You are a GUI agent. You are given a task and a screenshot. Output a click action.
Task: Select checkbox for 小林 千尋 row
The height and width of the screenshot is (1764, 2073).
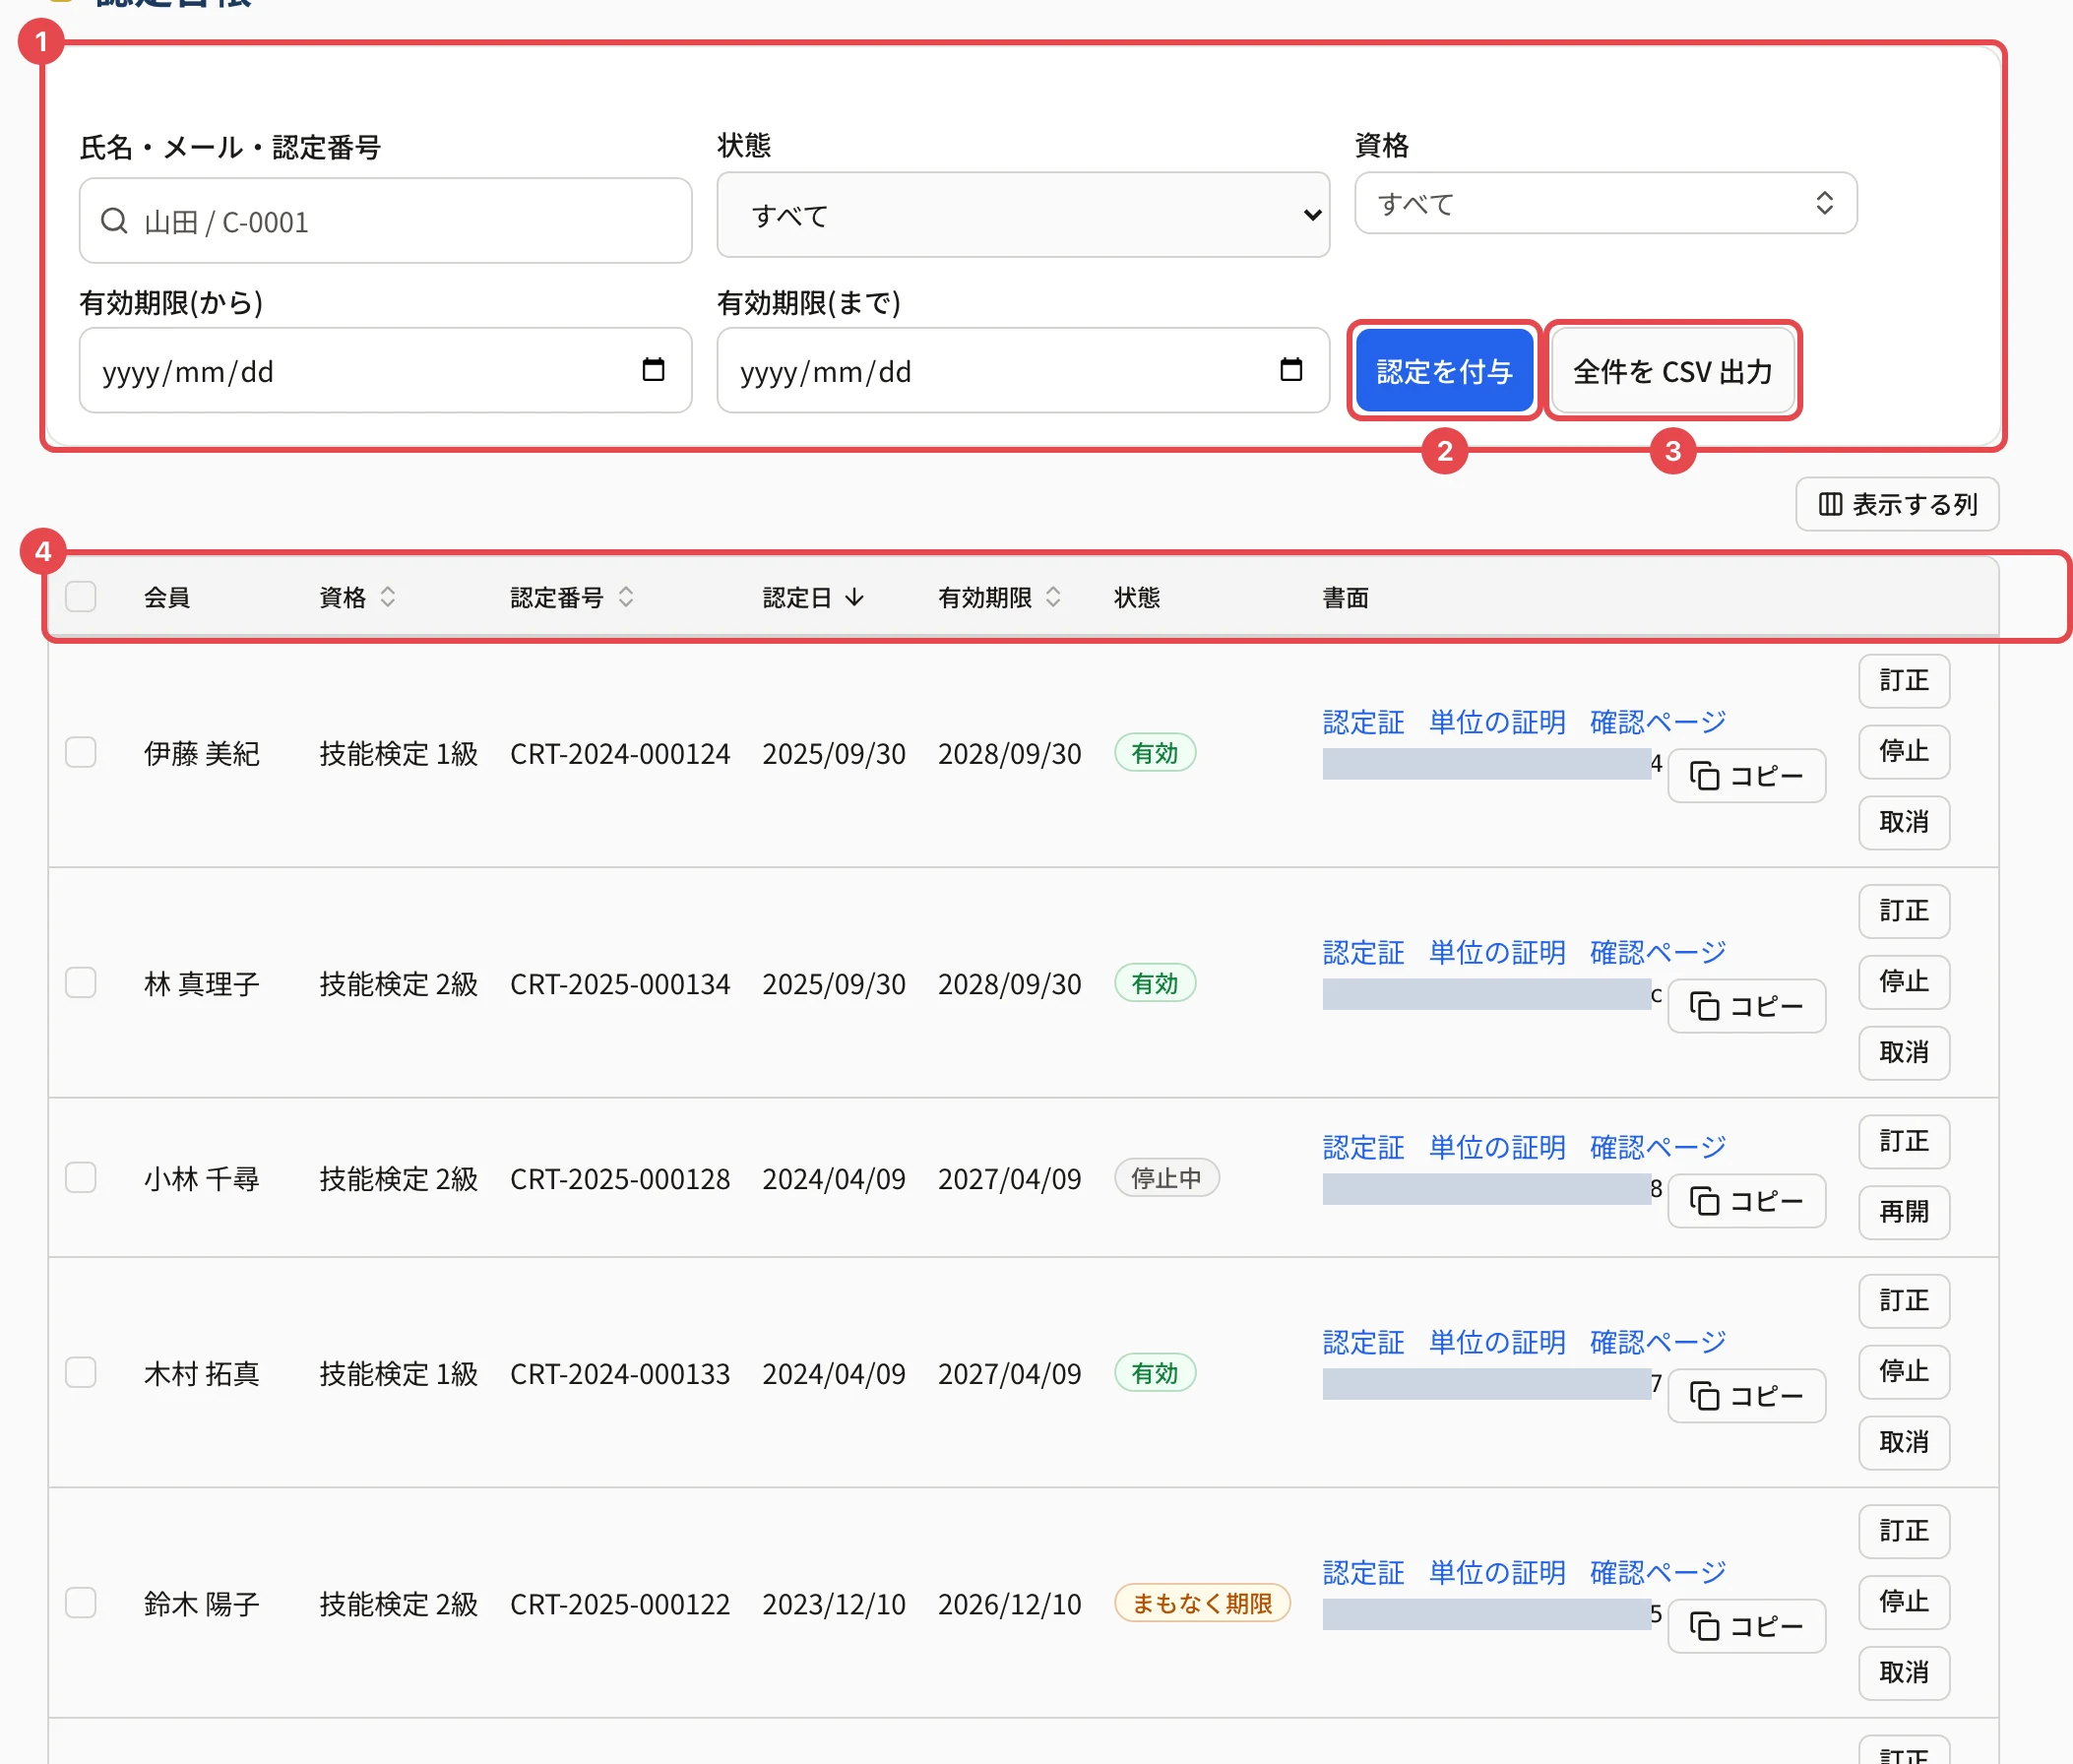pyautogui.click(x=81, y=1177)
